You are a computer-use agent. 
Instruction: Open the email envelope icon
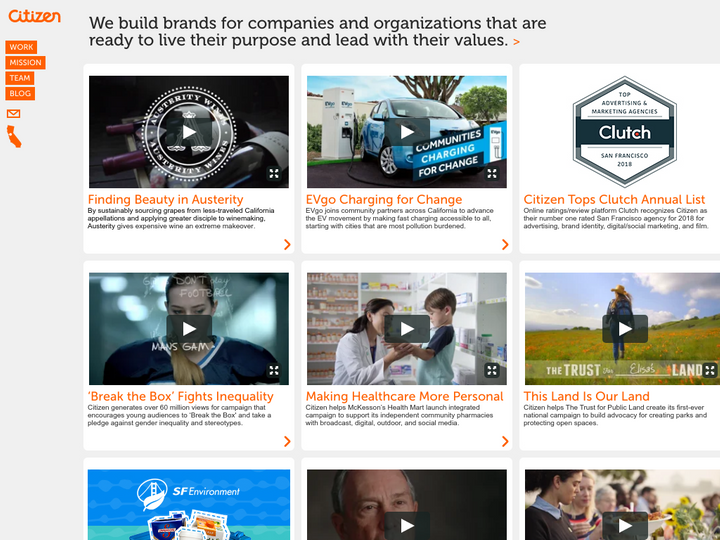click(13, 113)
